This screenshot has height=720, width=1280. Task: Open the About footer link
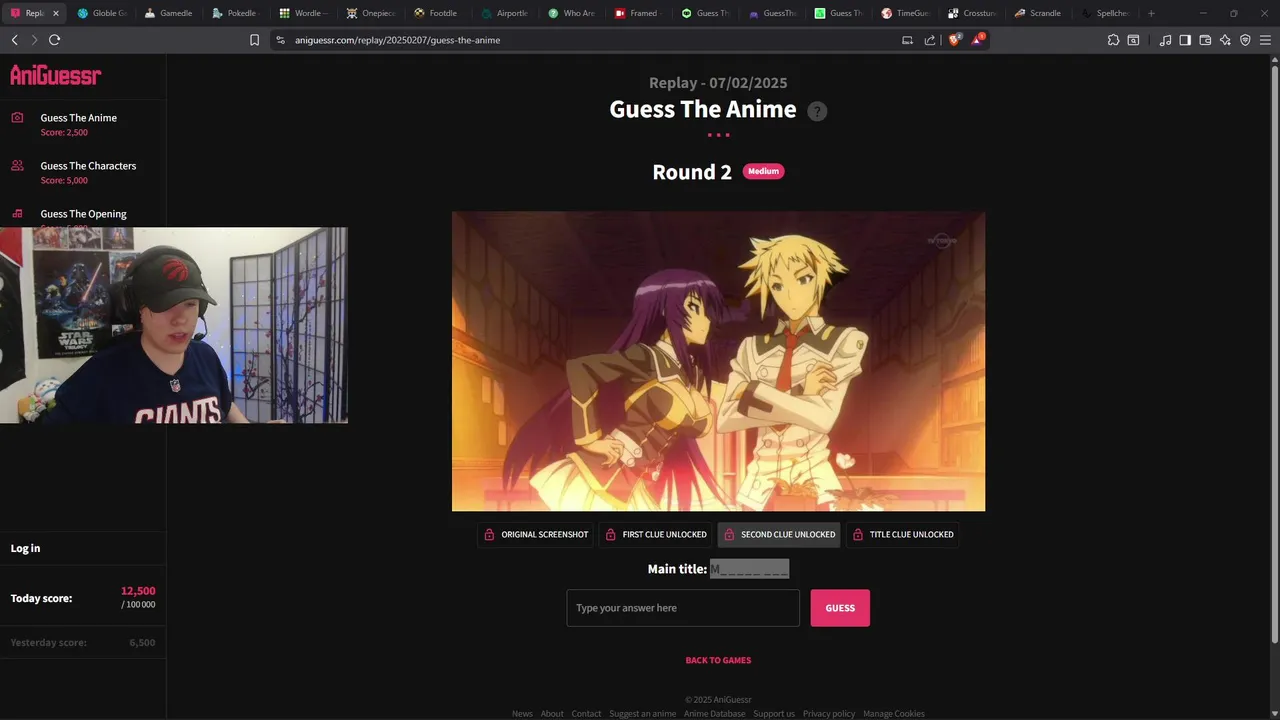point(552,713)
